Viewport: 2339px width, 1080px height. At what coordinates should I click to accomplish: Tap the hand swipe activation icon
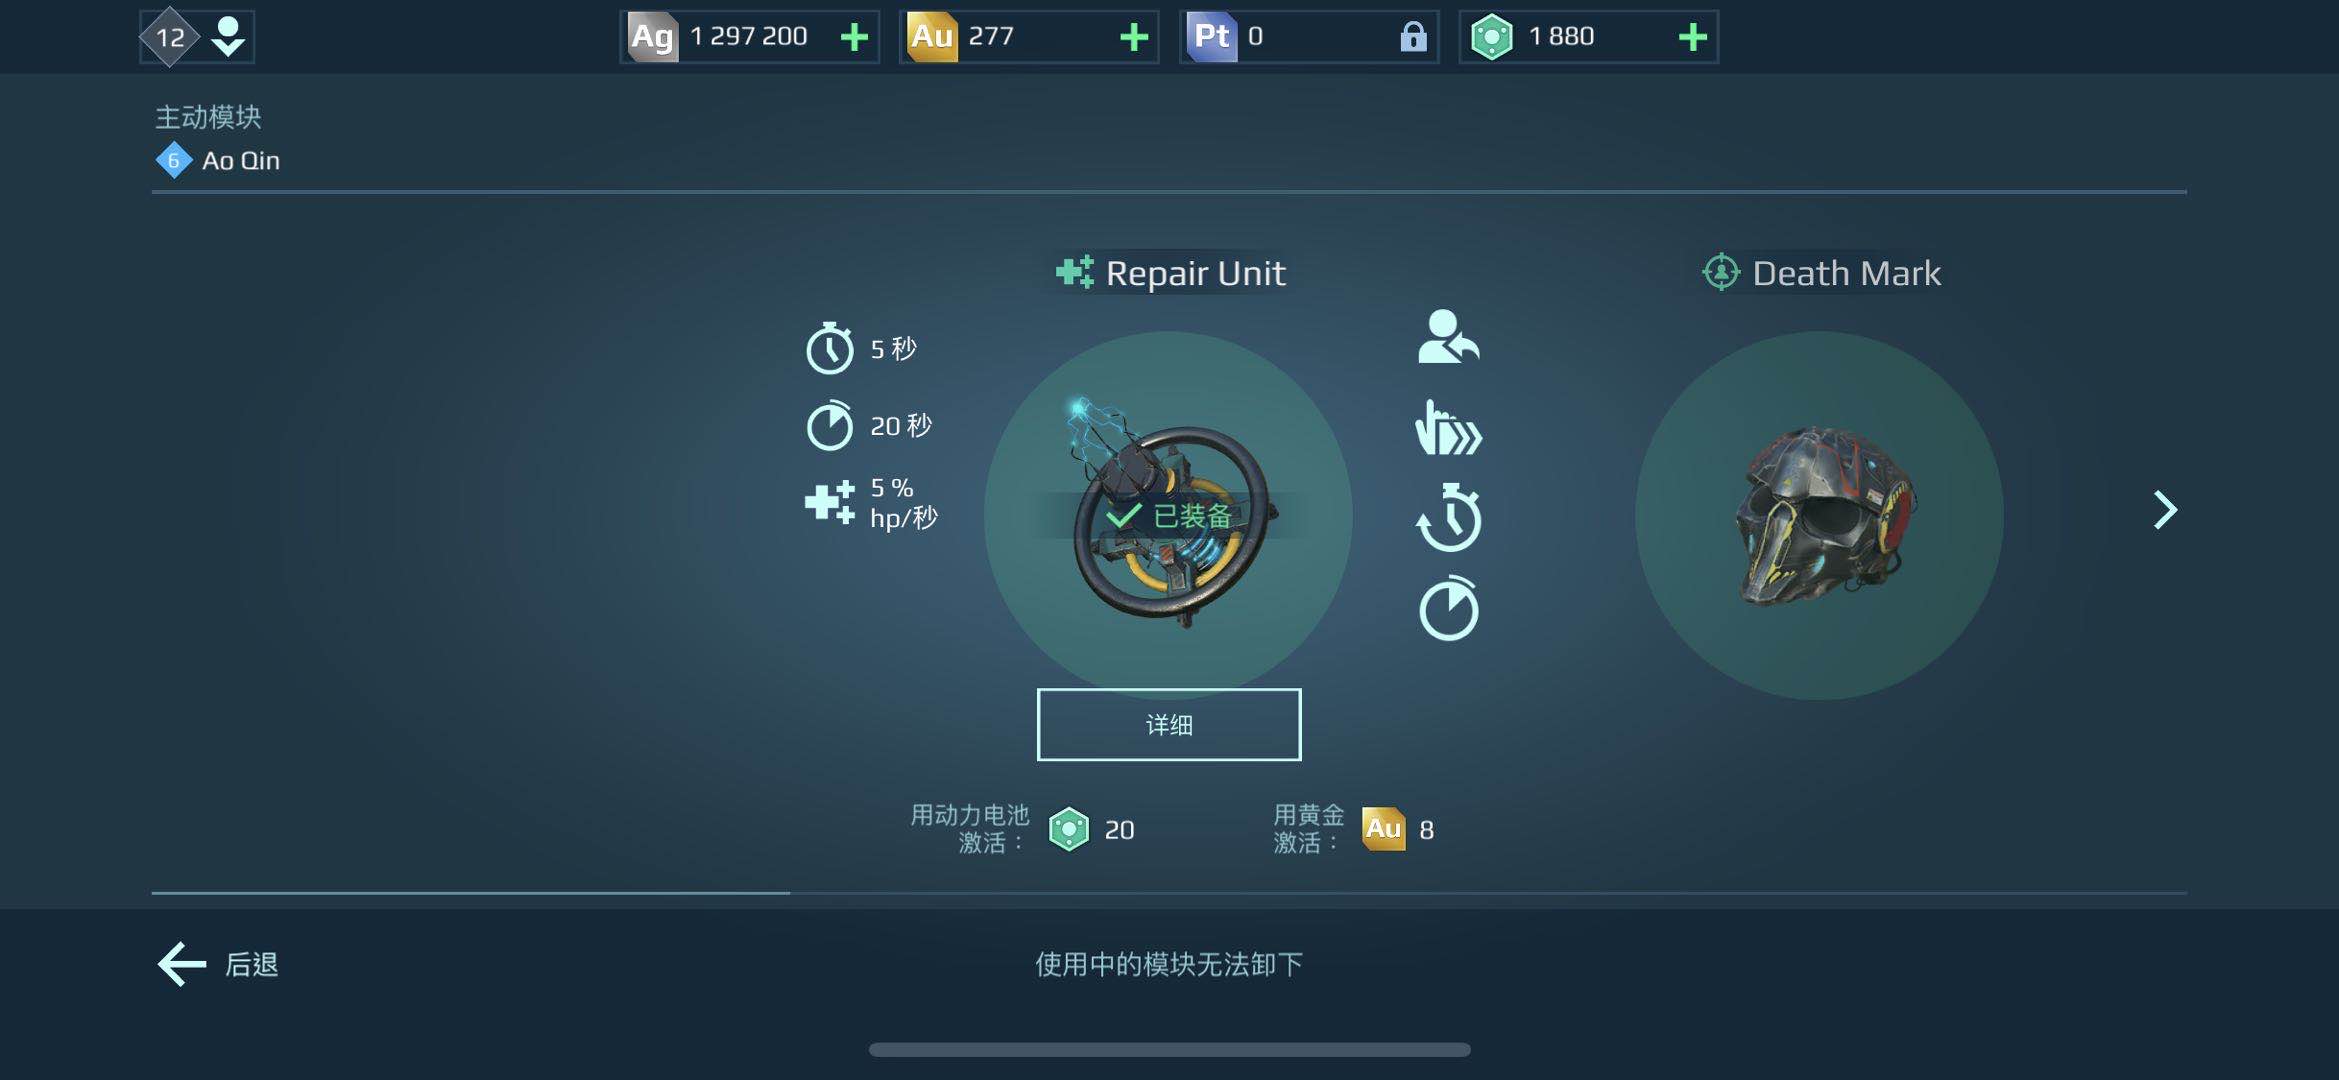coord(1448,427)
